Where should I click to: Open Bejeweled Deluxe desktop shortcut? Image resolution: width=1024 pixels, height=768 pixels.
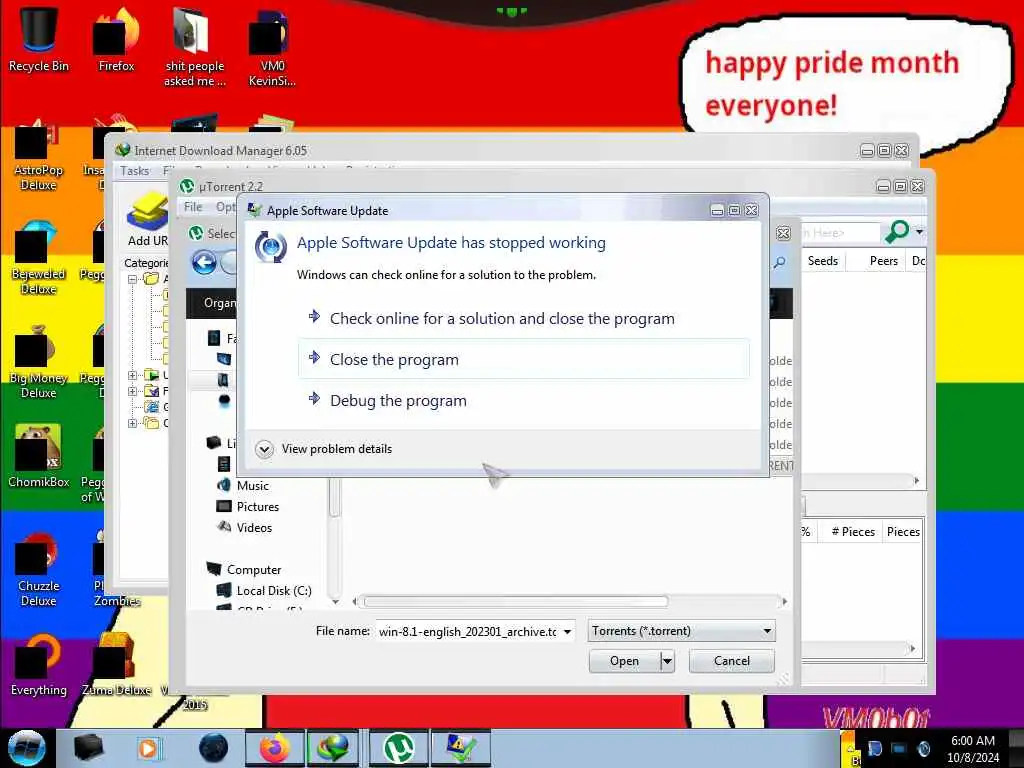pyautogui.click(x=39, y=259)
